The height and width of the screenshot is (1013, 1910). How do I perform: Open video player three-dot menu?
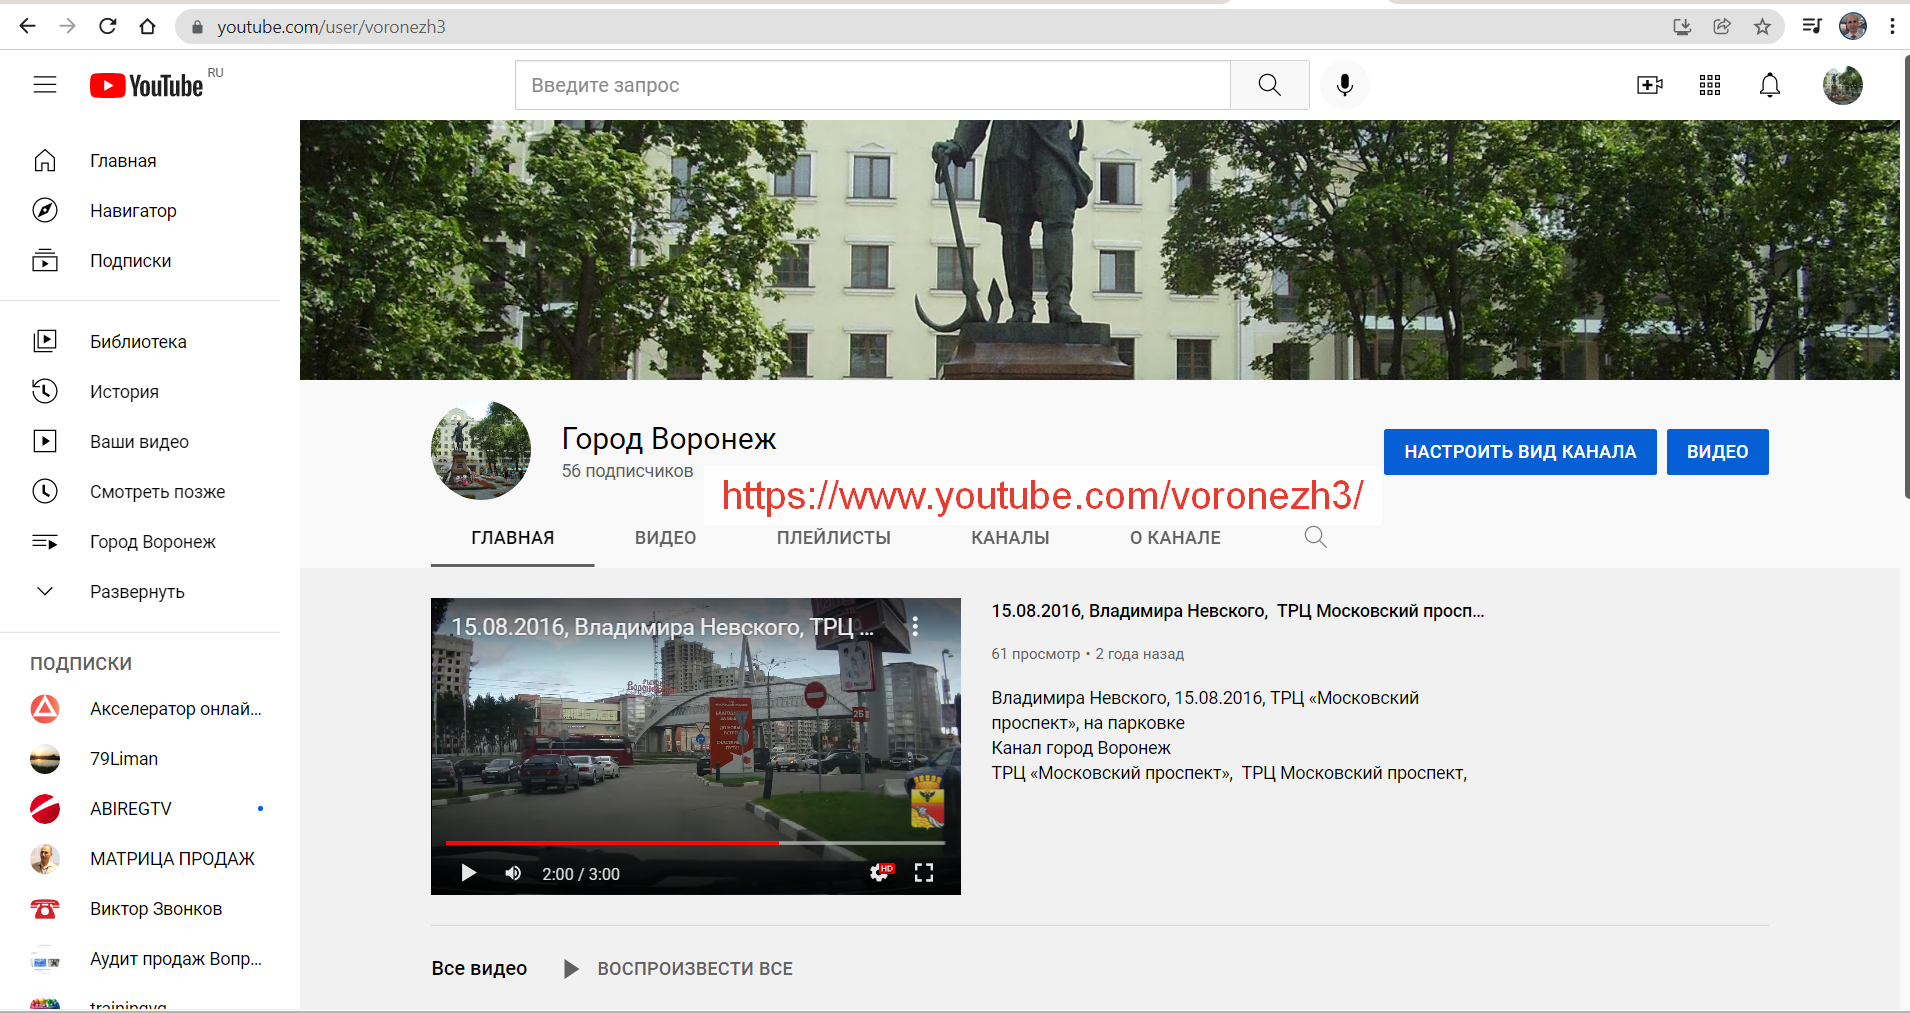coord(915,626)
